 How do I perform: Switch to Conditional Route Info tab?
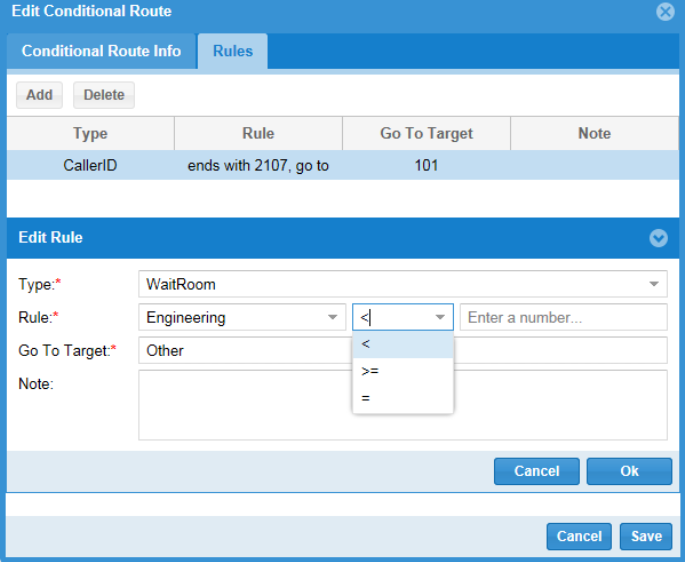pyautogui.click(x=101, y=51)
